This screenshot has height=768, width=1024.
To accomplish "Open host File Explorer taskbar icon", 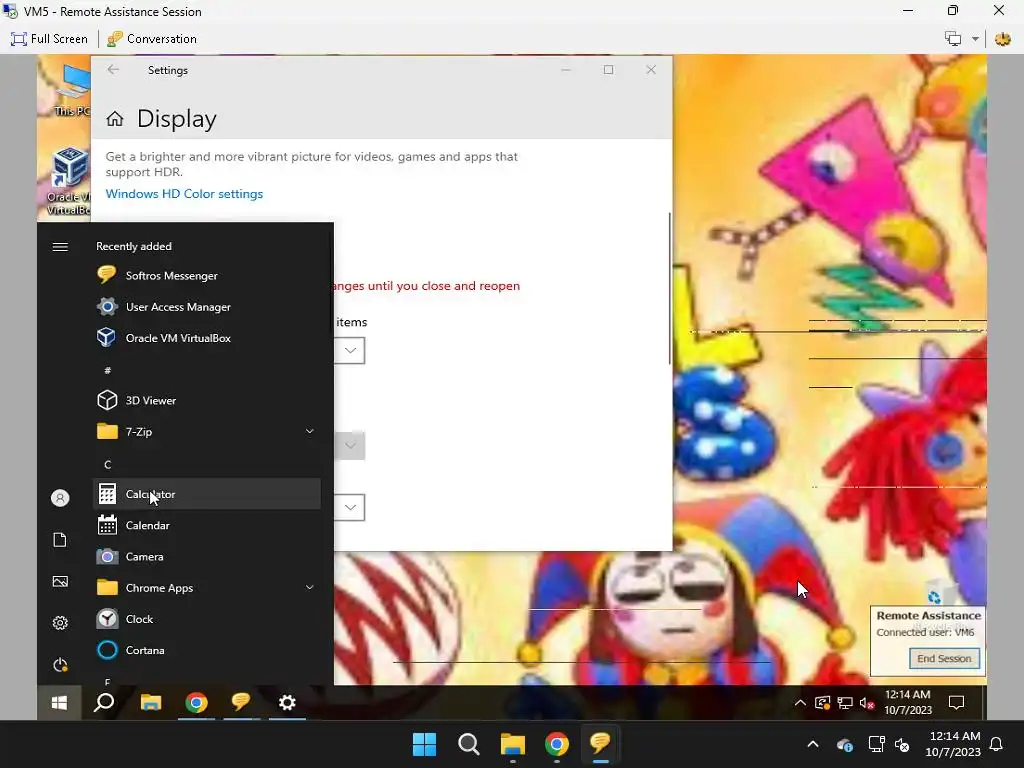I will [513, 744].
